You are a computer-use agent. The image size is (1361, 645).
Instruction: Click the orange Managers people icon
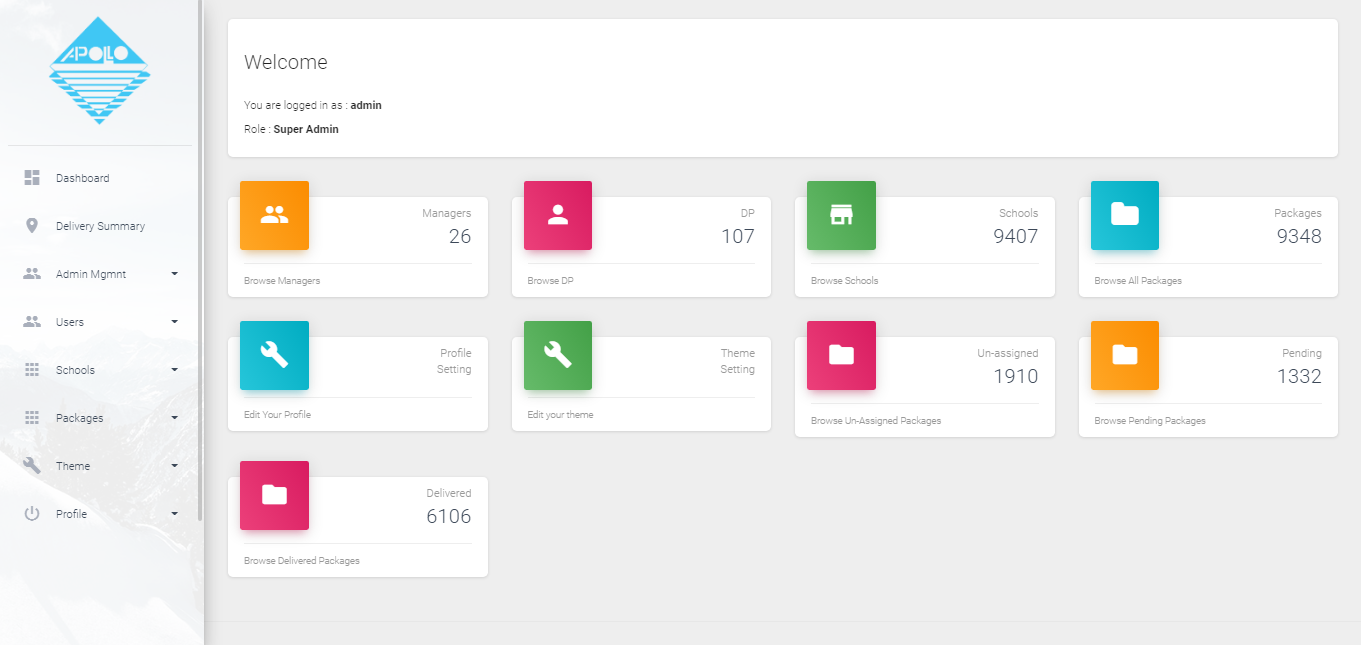(274, 215)
